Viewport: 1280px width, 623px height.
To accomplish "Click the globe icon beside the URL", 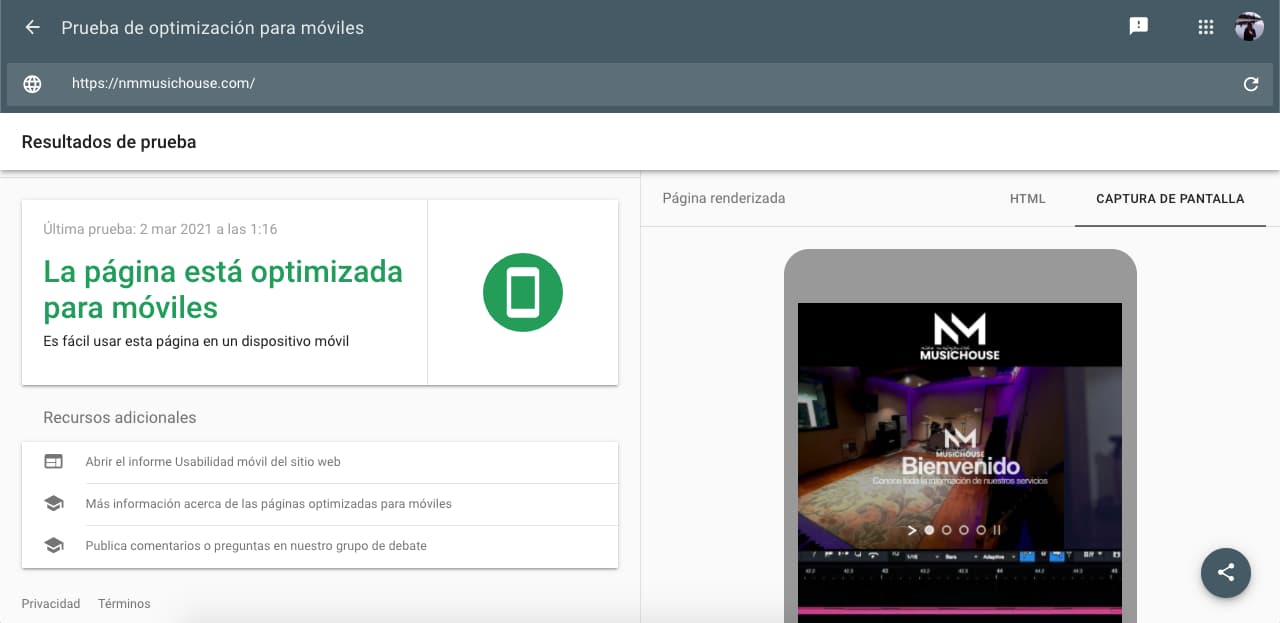I will click(x=32, y=84).
